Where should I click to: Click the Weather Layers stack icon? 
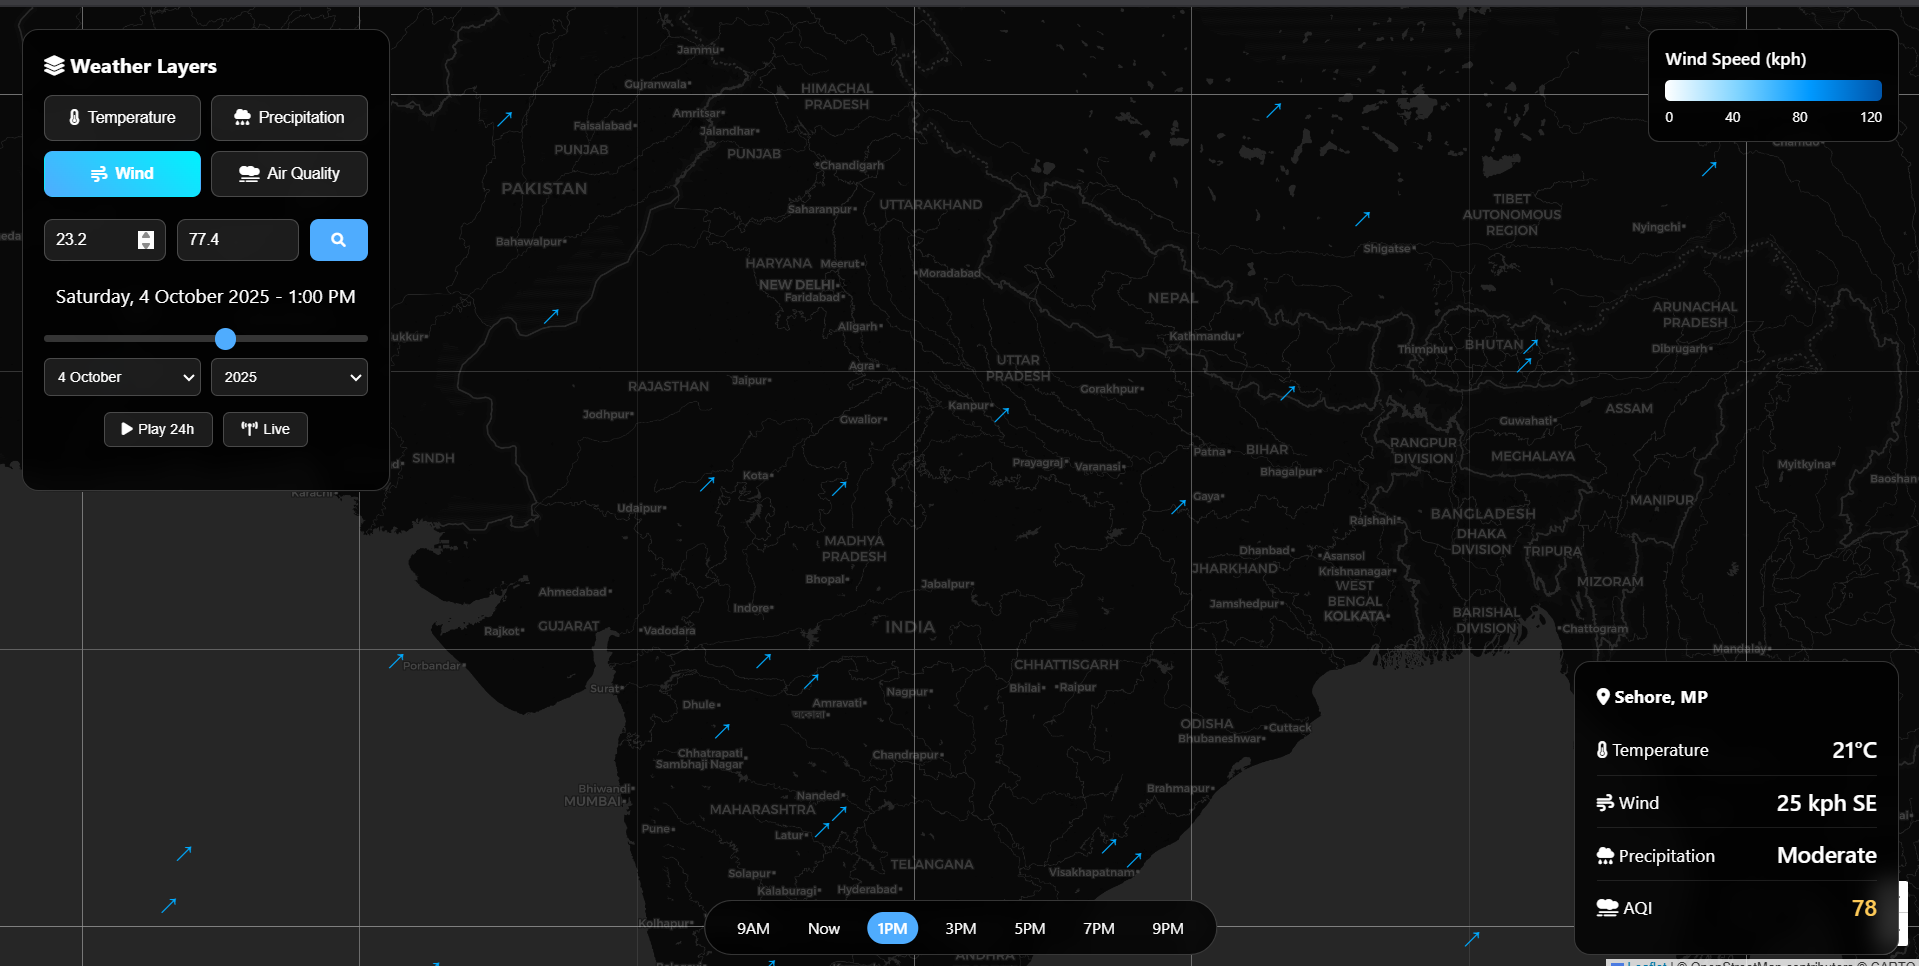coord(54,66)
